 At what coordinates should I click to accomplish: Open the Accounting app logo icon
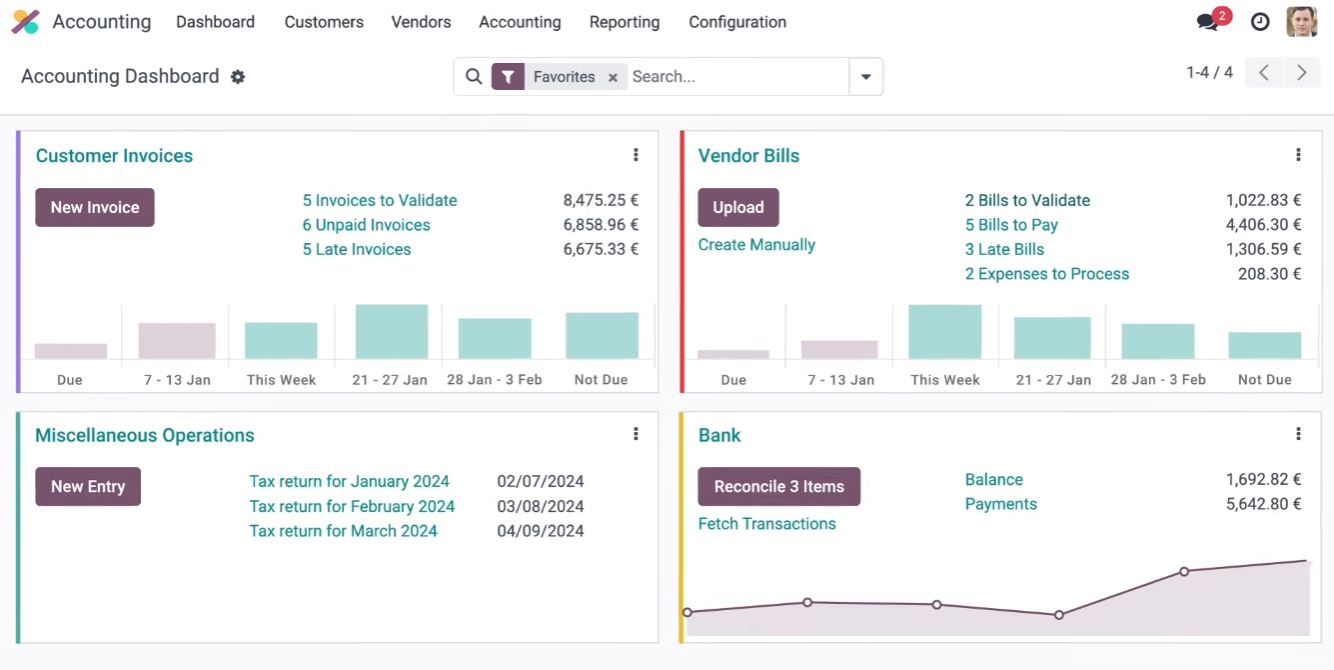point(25,22)
